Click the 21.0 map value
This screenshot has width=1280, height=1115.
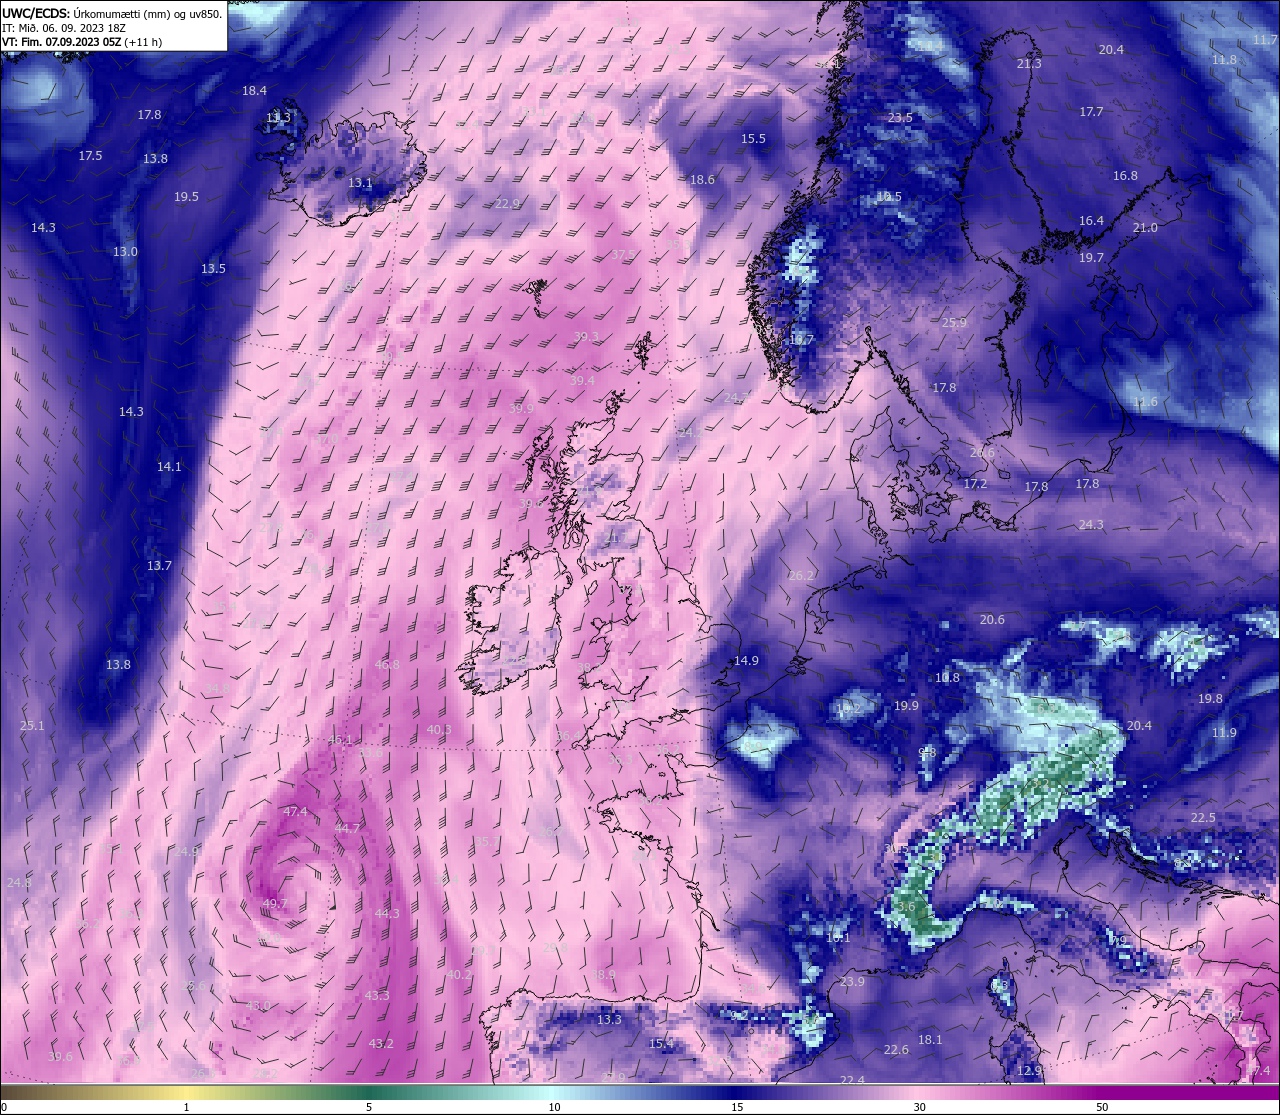click(1145, 227)
